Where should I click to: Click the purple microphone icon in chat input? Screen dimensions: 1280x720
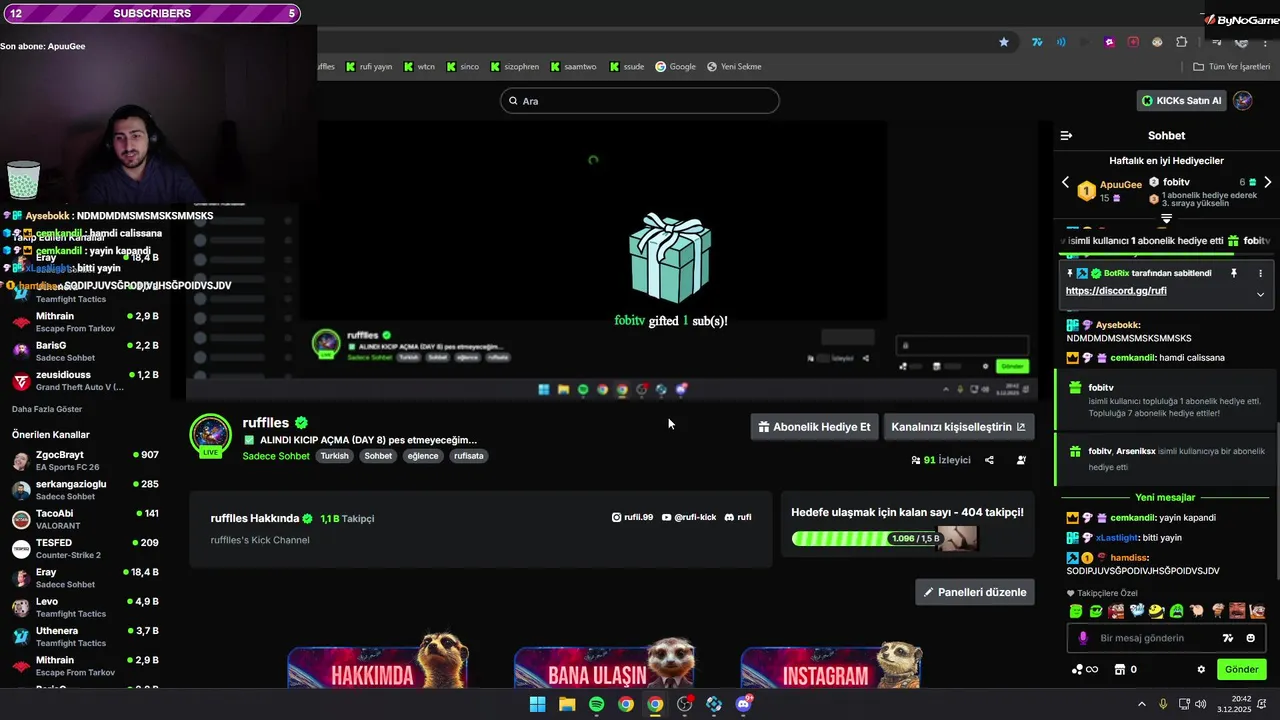click(x=1083, y=638)
